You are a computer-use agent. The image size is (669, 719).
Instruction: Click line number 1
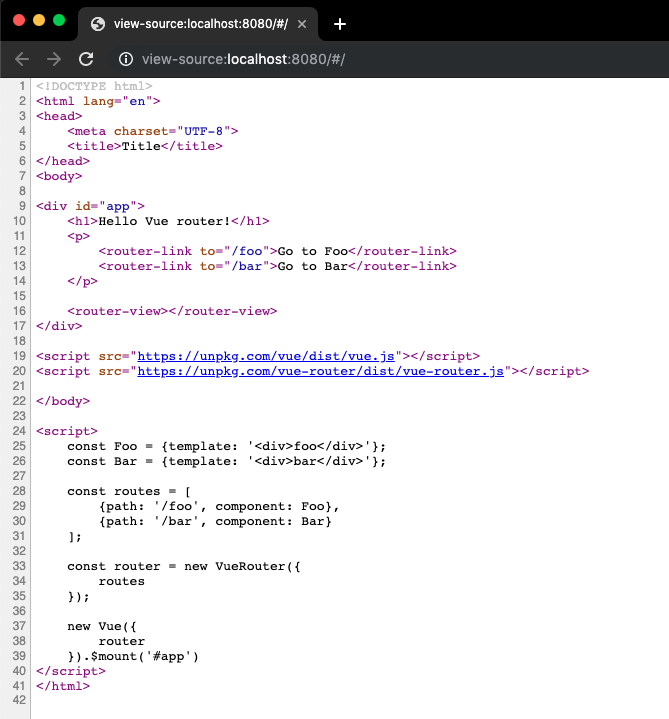(x=22, y=86)
